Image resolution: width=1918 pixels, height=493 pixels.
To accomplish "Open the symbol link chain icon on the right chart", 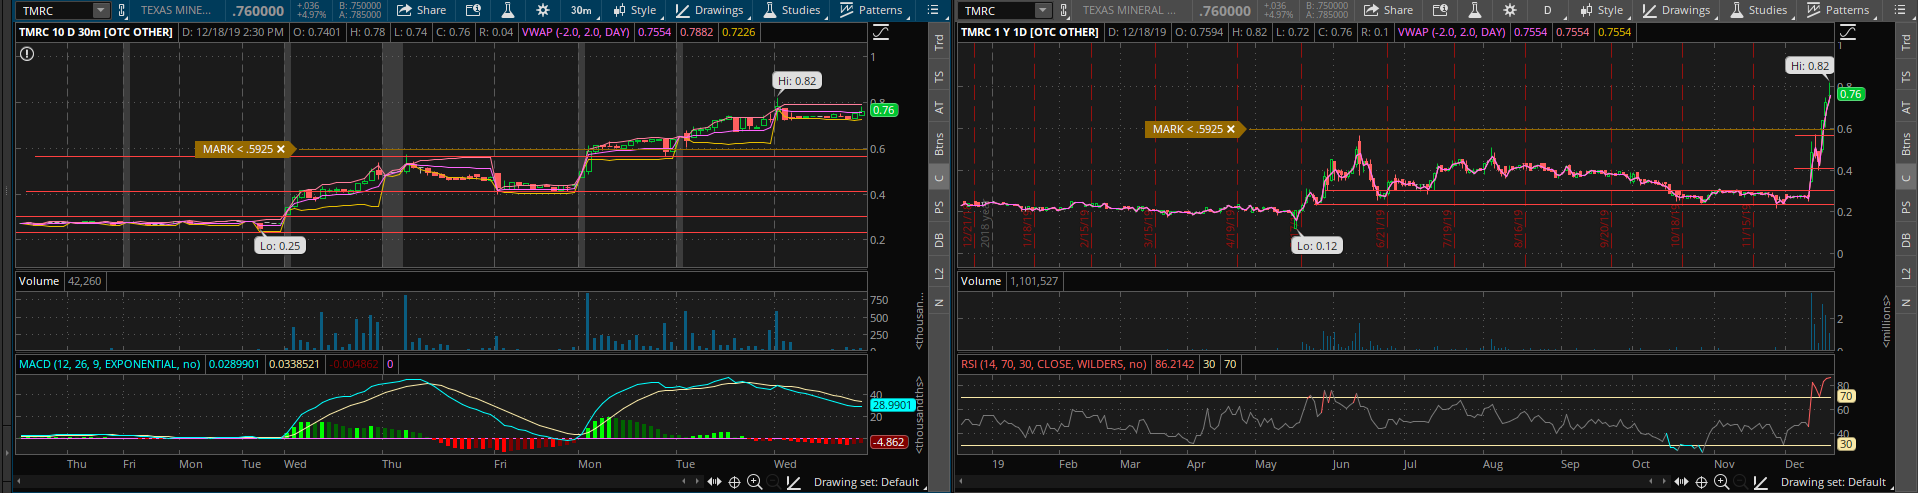I will point(1064,10).
